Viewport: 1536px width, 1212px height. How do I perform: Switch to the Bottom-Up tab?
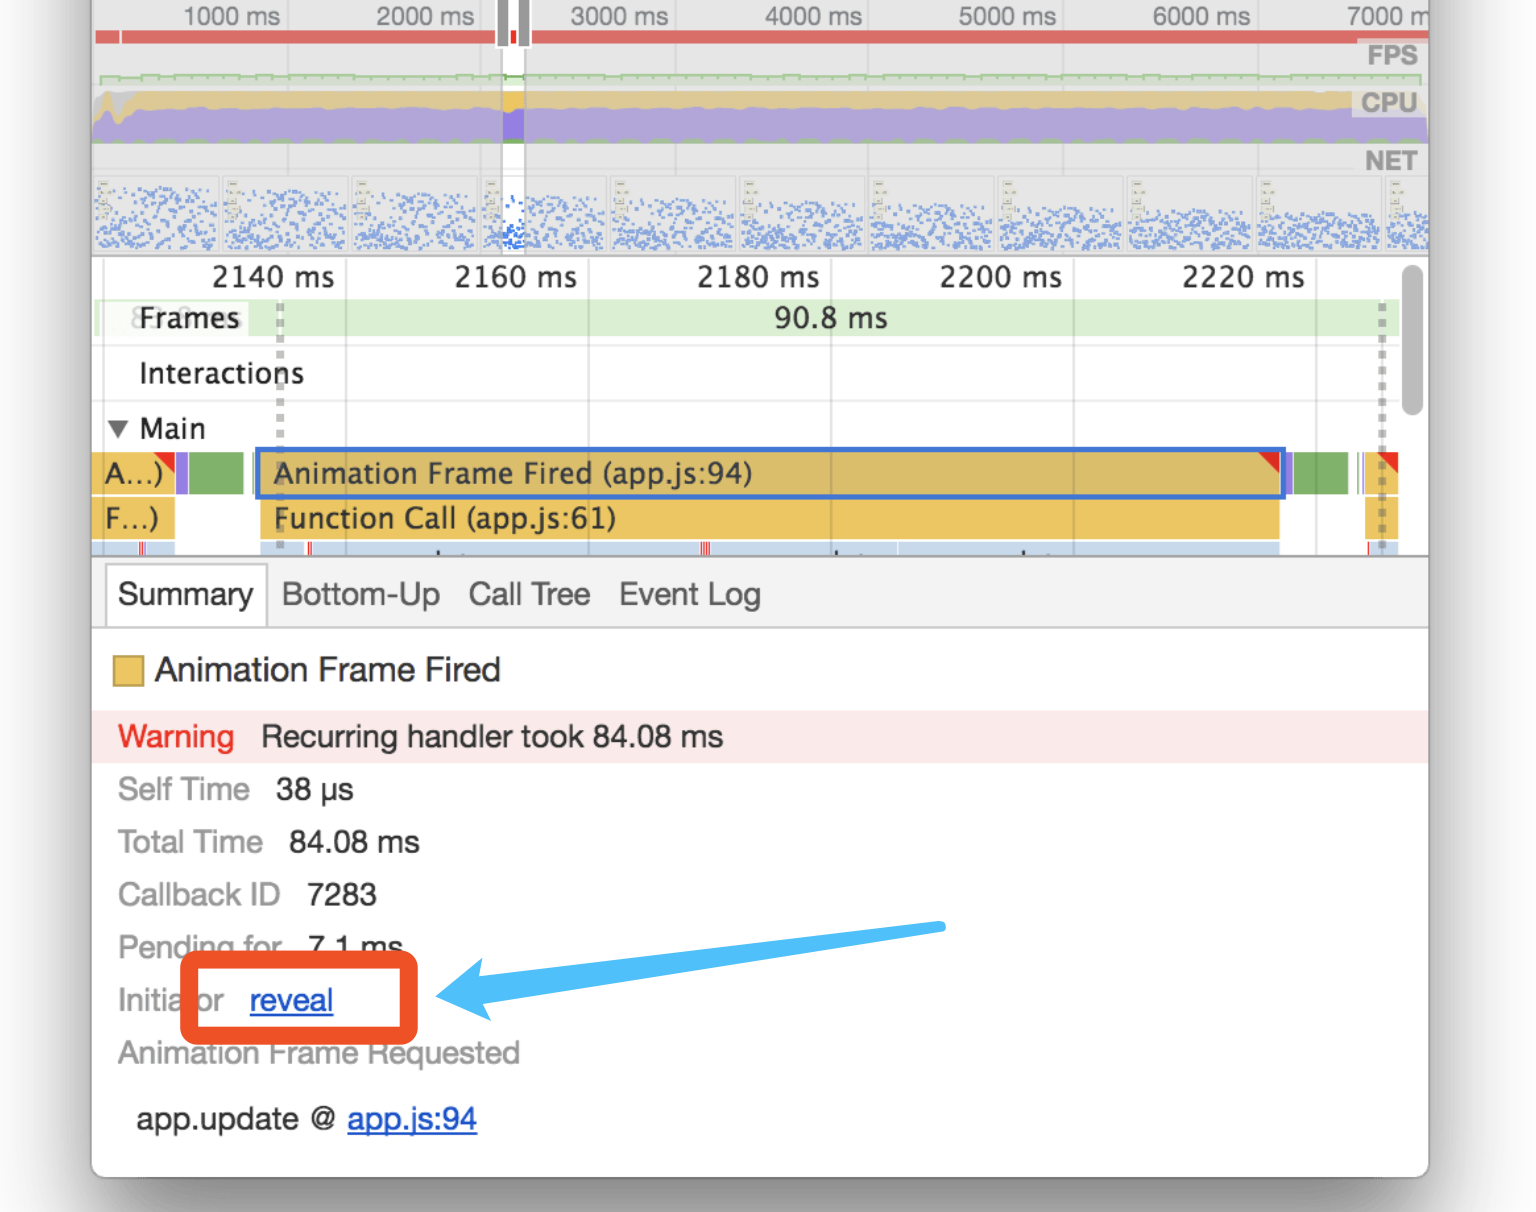[x=361, y=595]
